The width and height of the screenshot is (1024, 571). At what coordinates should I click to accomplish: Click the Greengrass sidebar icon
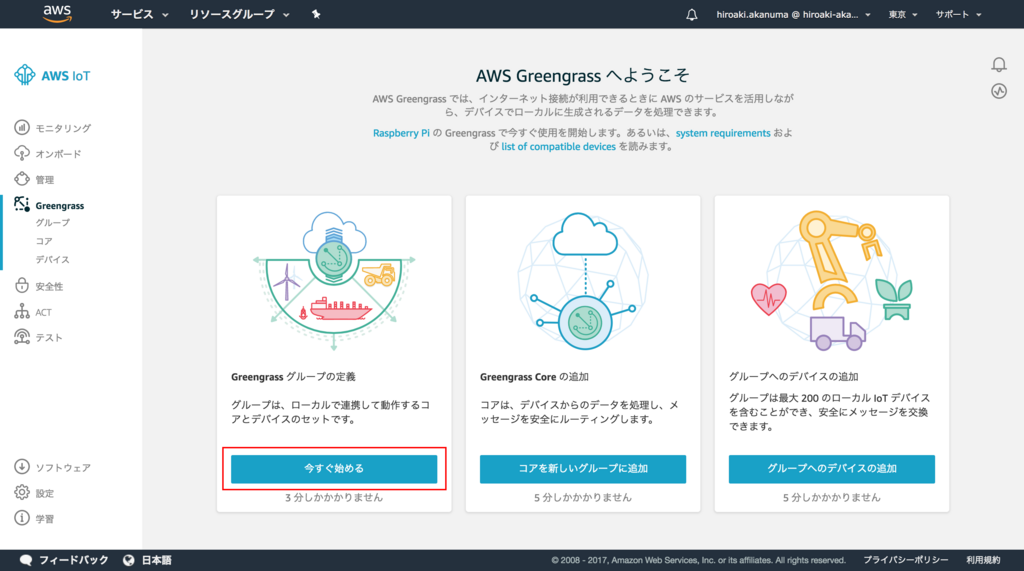tap(22, 204)
